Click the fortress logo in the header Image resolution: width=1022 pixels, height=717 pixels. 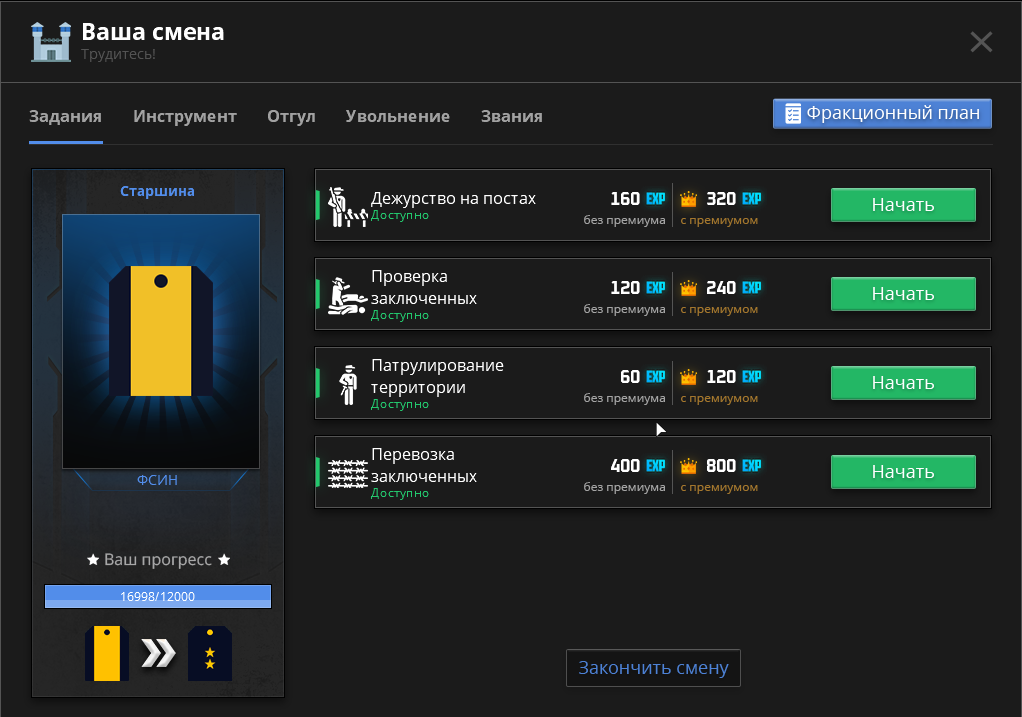point(50,41)
